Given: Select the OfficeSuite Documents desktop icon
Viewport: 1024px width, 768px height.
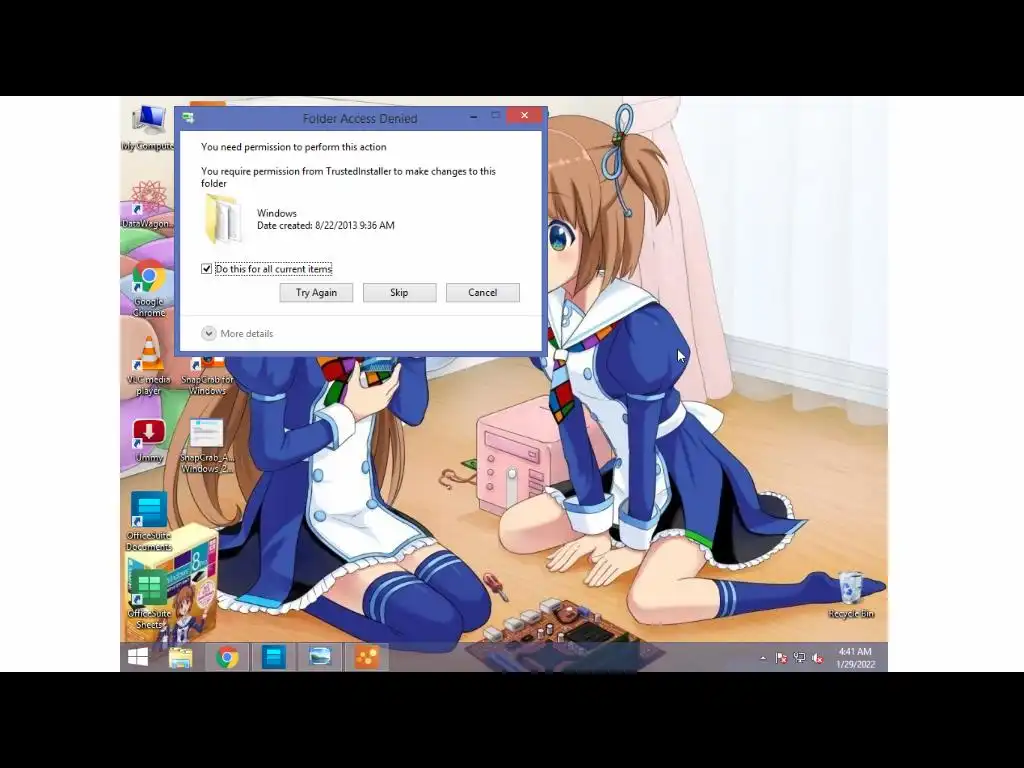Looking at the screenshot, I should (x=149, y=521).
